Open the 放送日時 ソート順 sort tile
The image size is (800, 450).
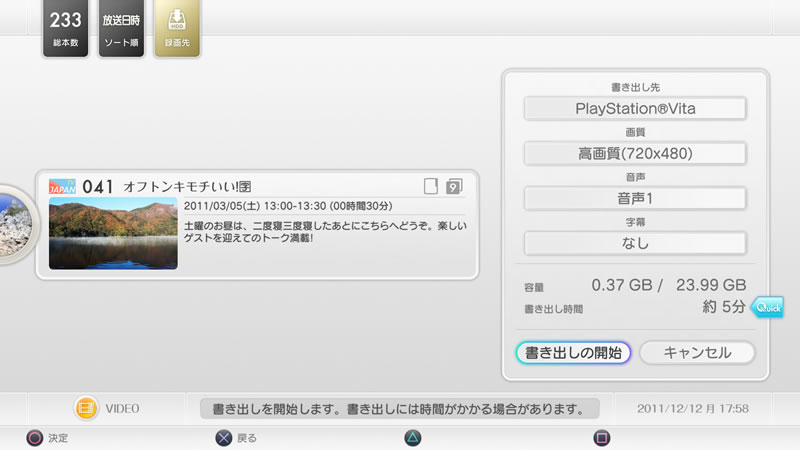tap(121, 29)
